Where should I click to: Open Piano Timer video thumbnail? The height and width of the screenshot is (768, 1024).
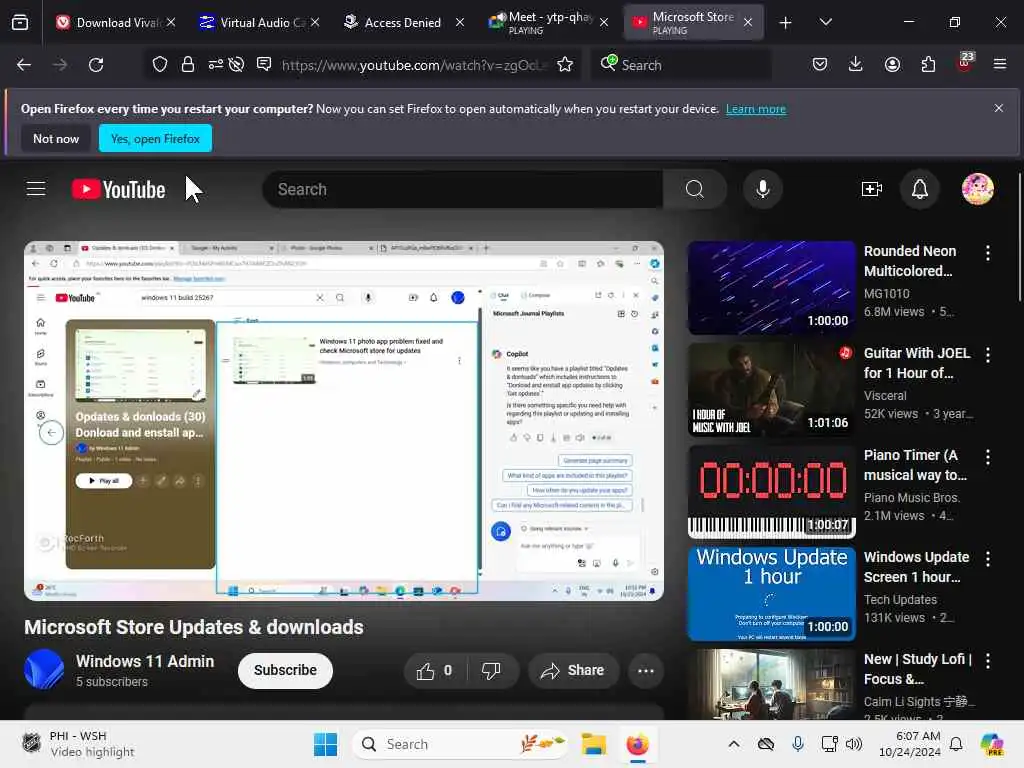point(771,492)
